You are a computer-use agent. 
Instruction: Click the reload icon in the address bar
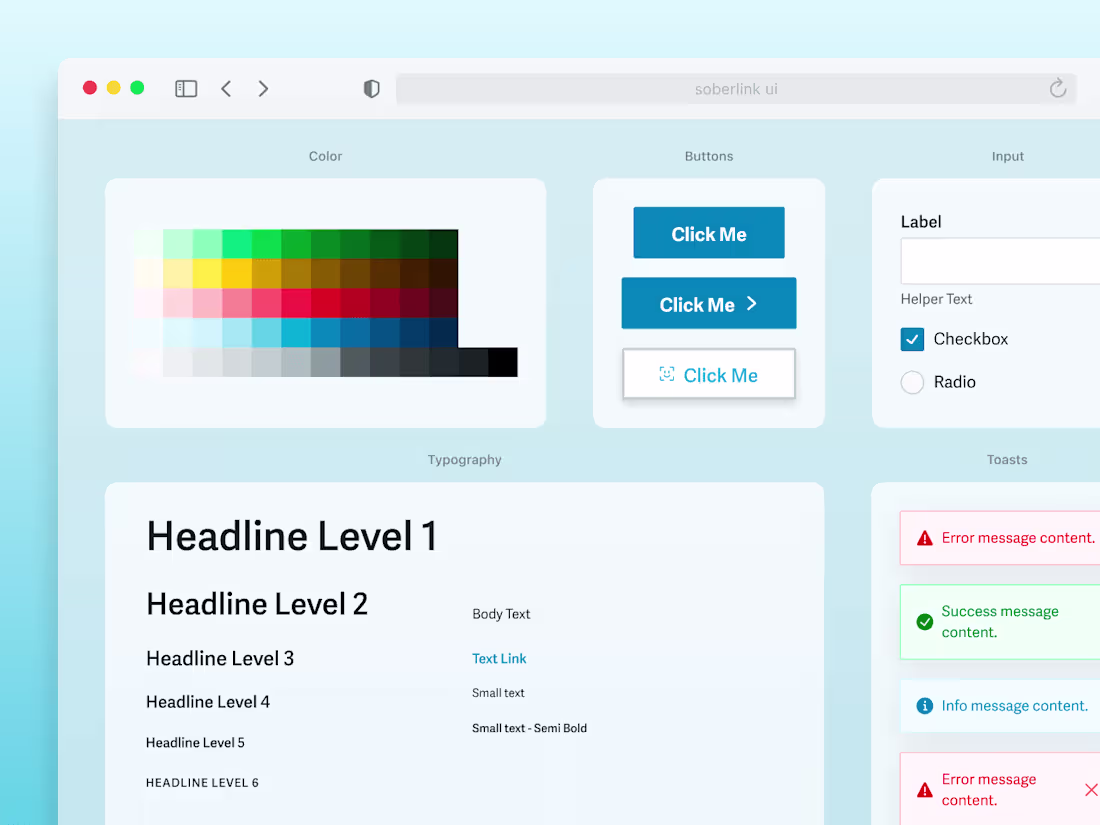coord(1058,89)
